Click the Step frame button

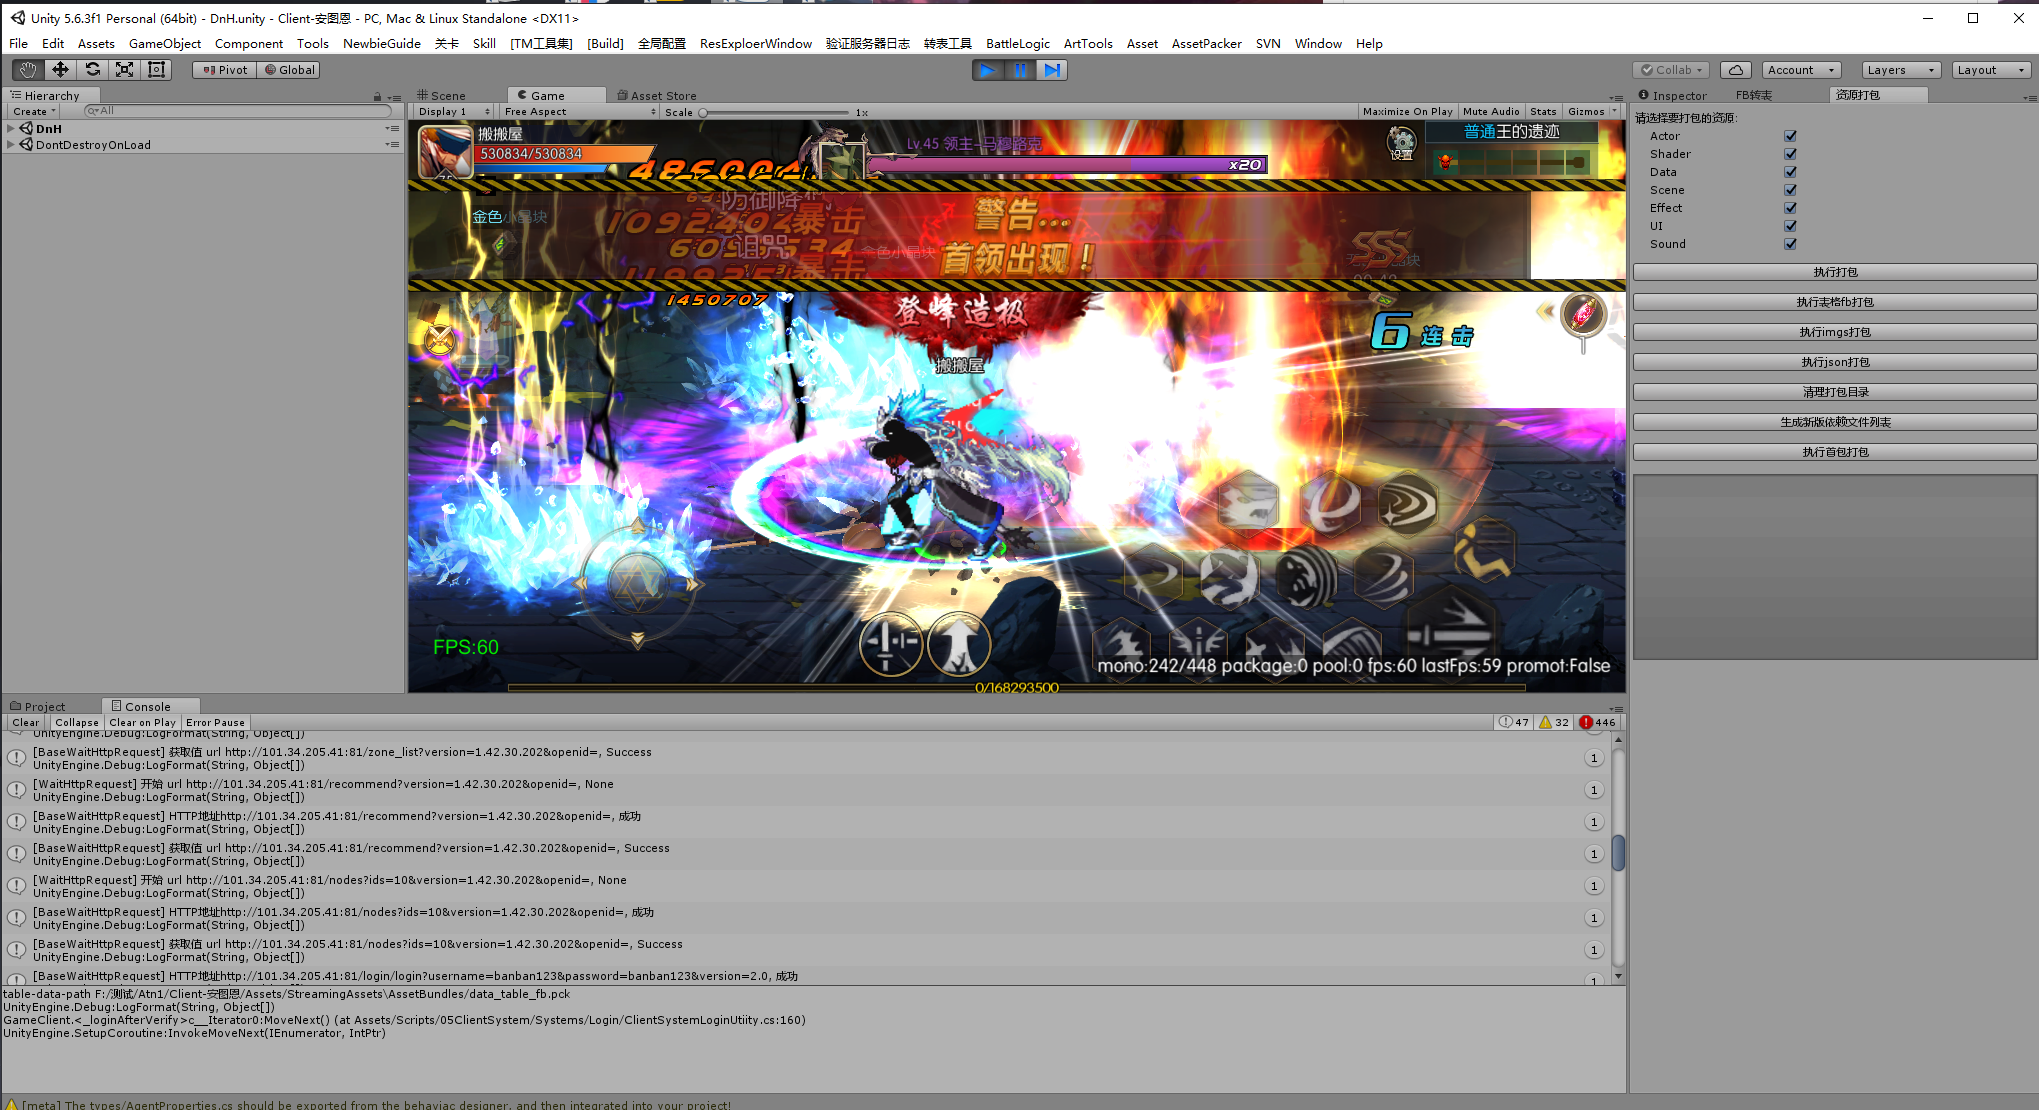[1051, 70]
